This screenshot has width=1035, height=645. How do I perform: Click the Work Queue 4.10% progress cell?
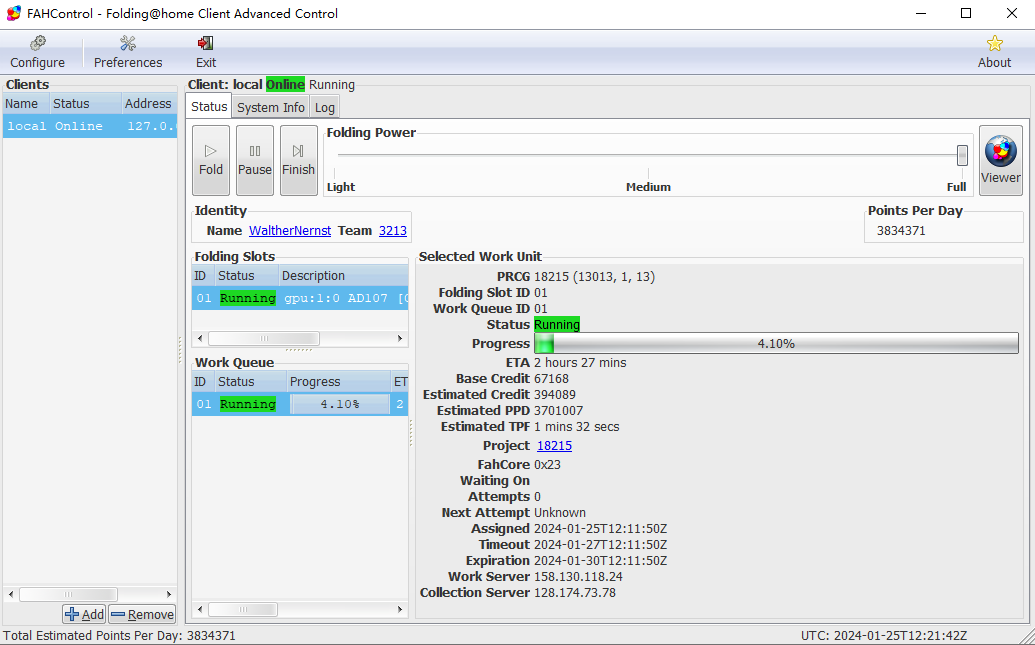340,404
